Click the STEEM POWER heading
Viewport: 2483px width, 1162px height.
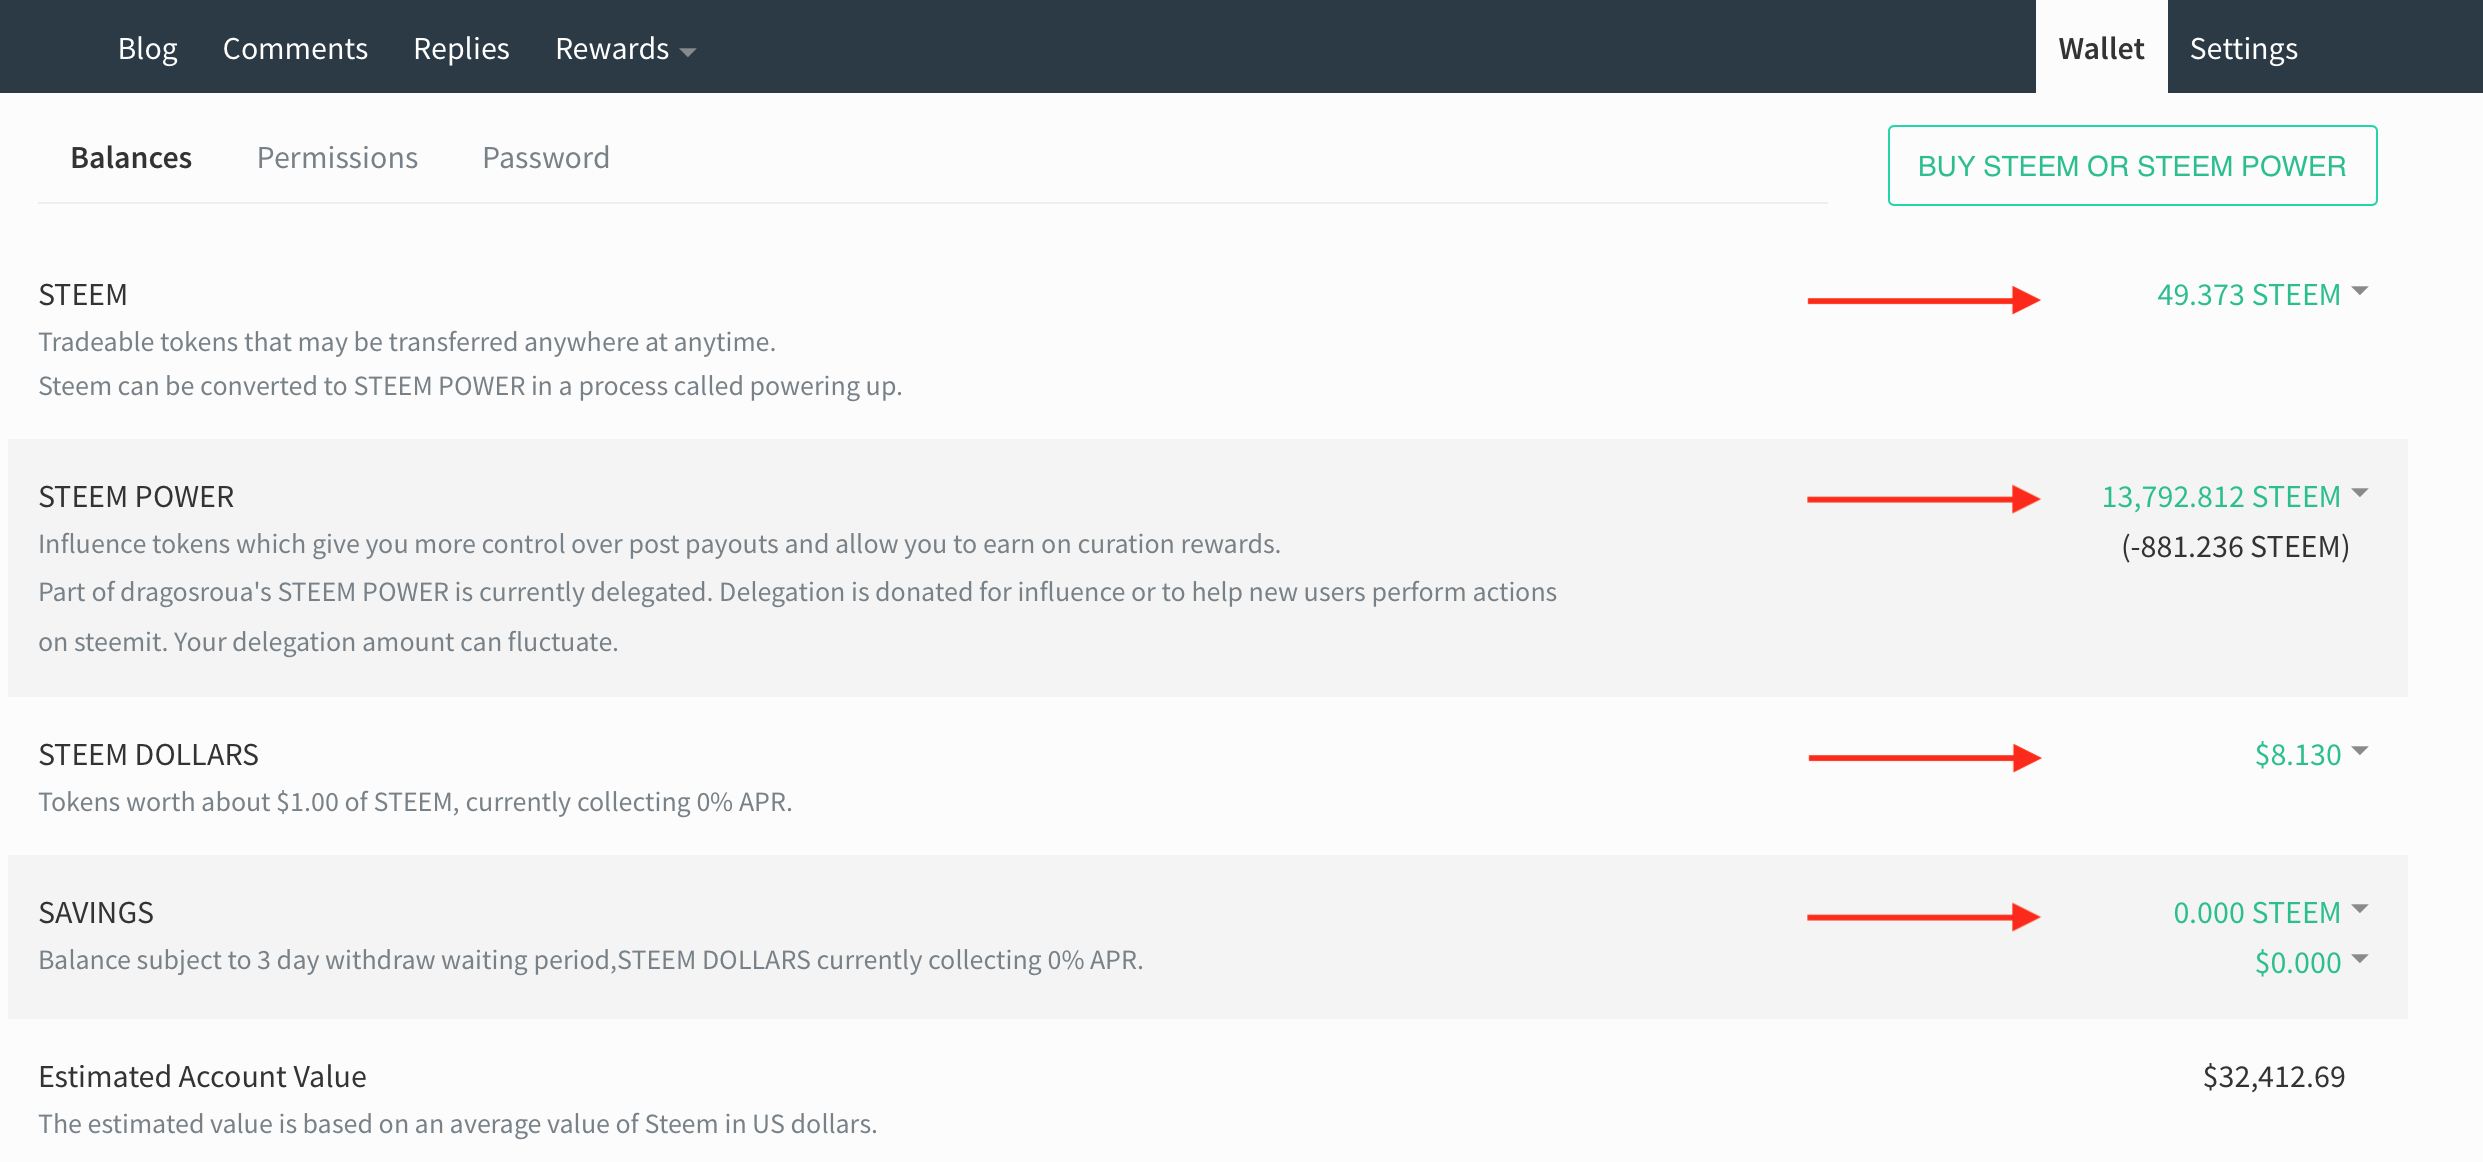pos(136,497)
